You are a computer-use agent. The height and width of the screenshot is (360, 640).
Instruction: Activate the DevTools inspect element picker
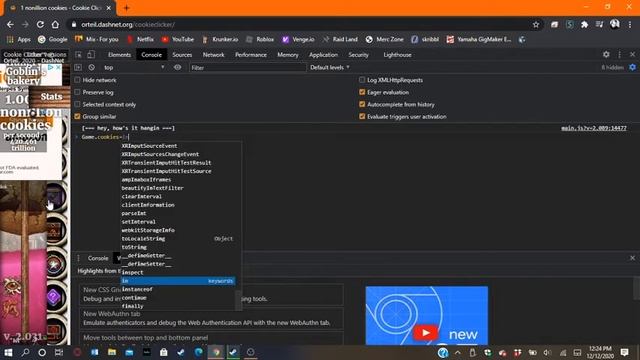pyautogui.click(x=78, y=55)
